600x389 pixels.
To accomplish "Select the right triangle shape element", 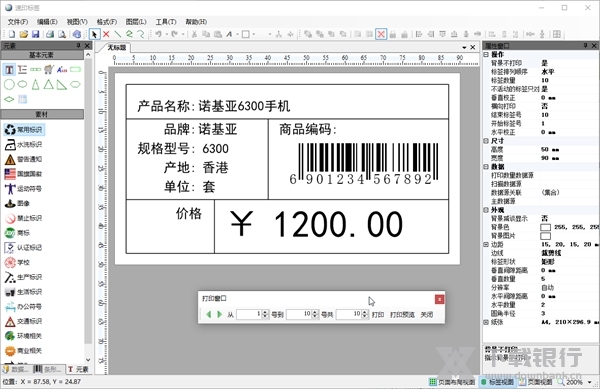I will (x=62, y=85).
